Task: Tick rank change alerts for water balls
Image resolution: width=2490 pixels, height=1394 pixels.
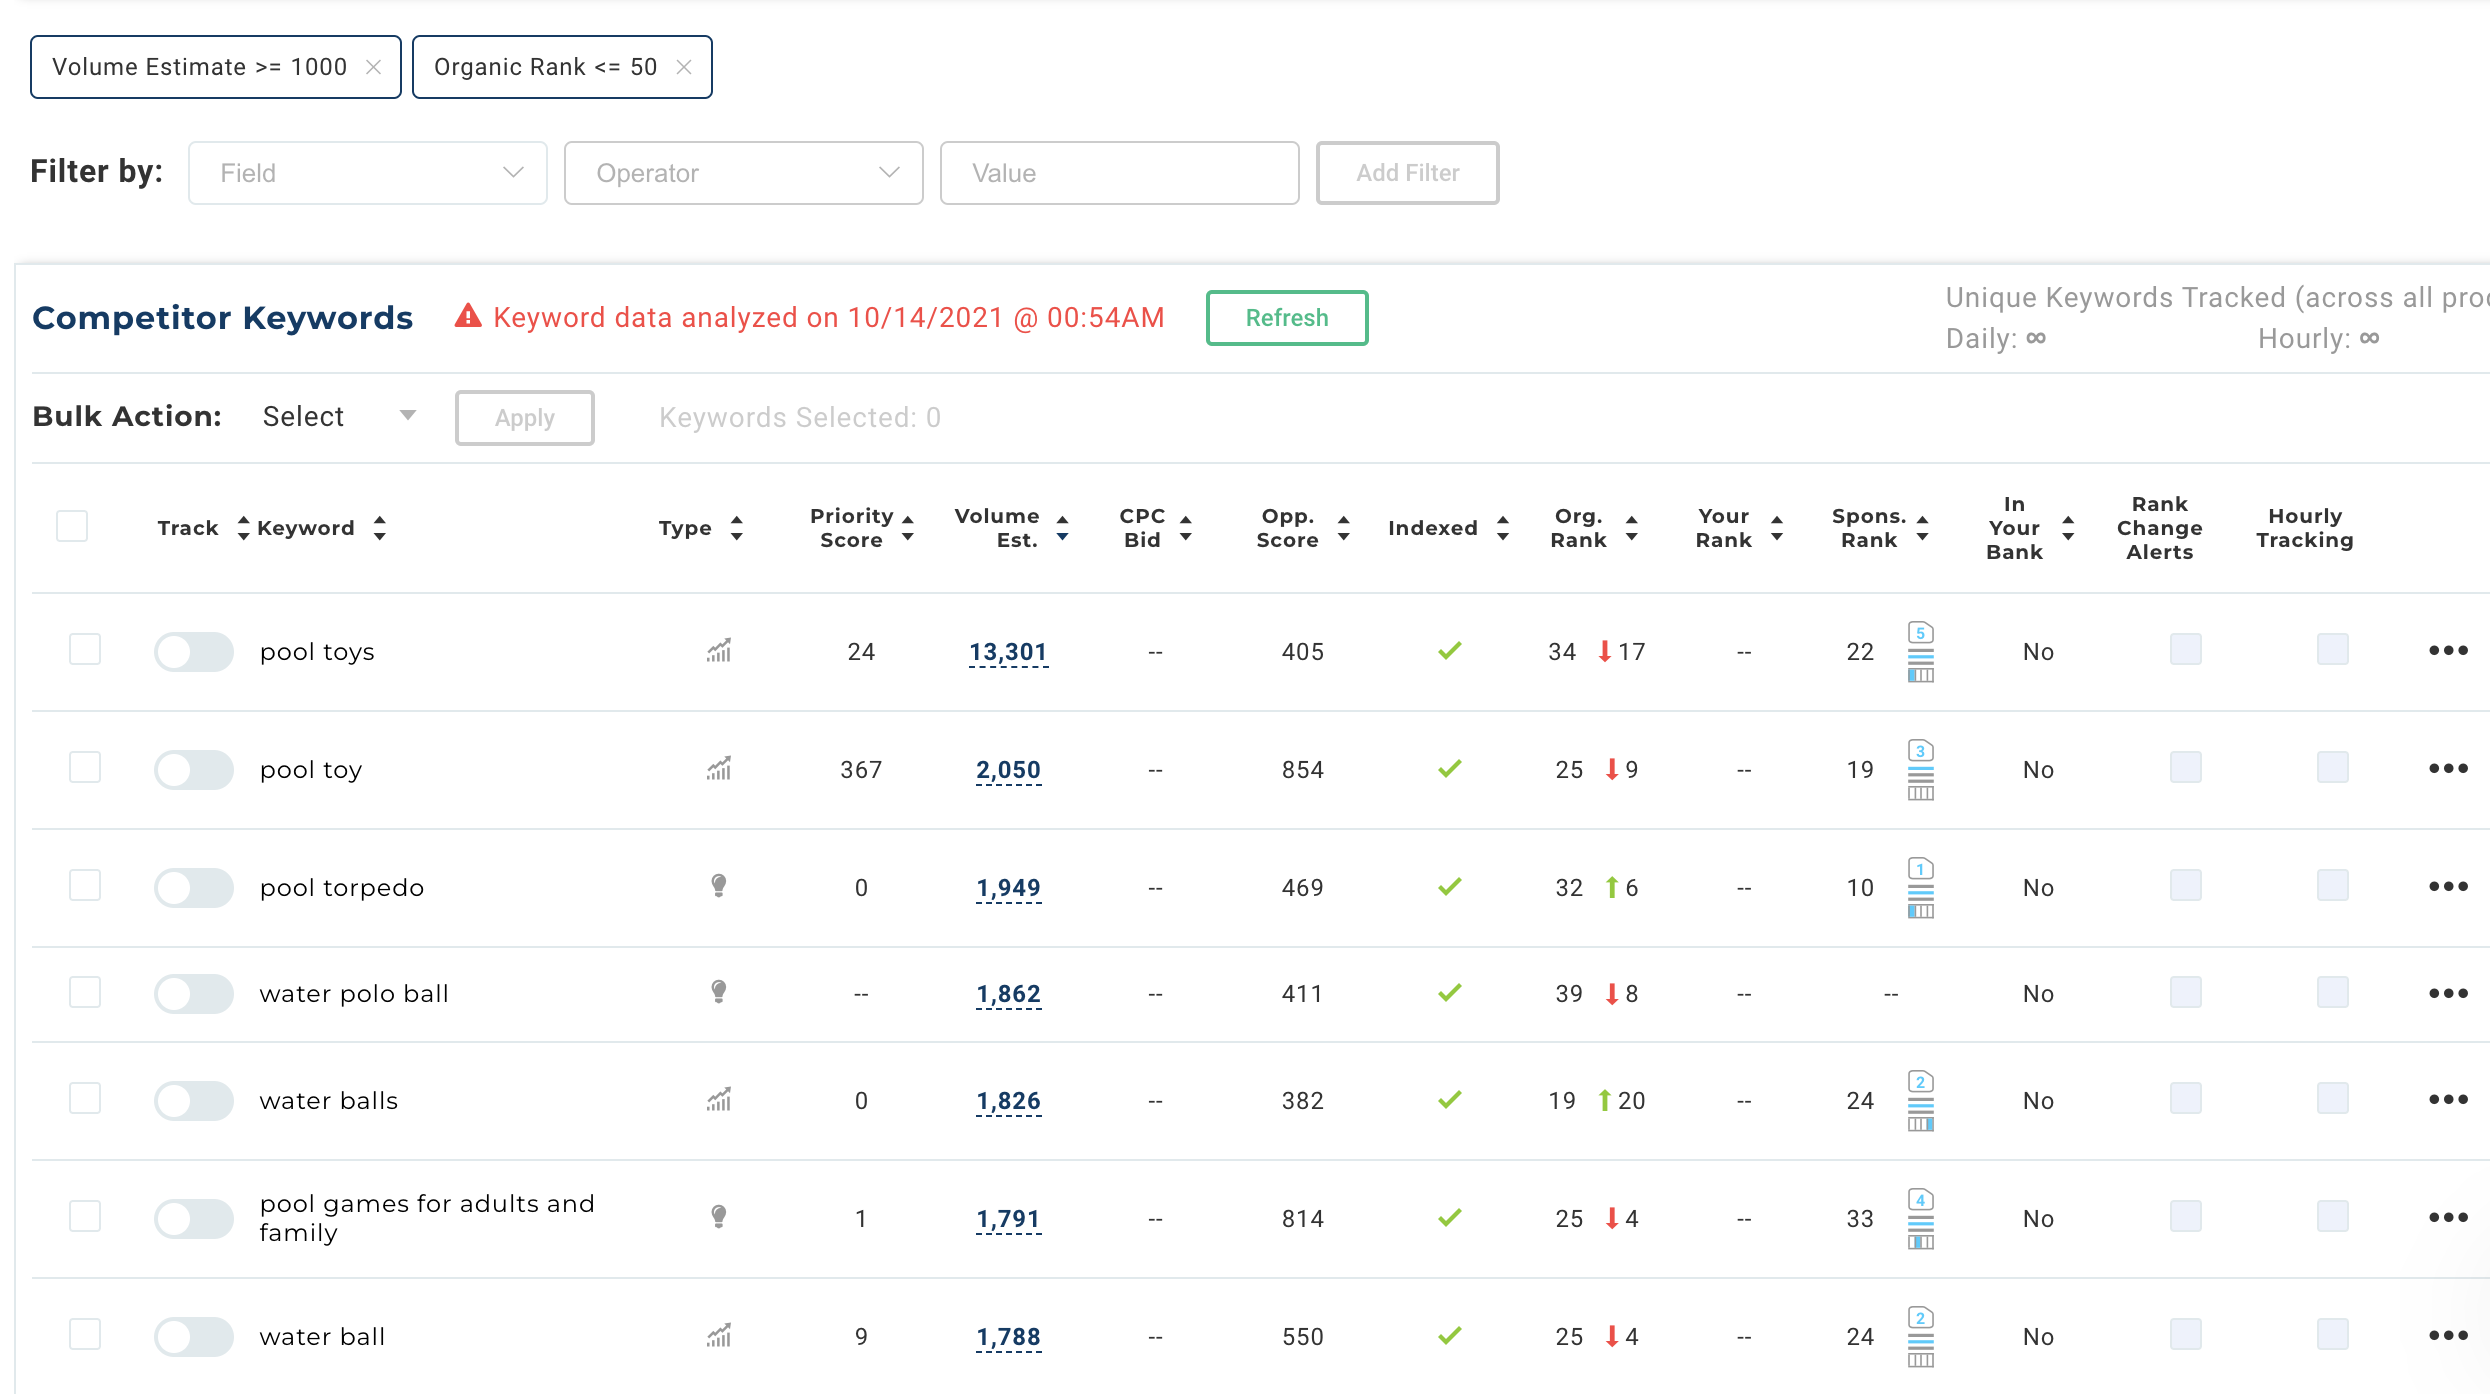Action: [2185, 1099]
